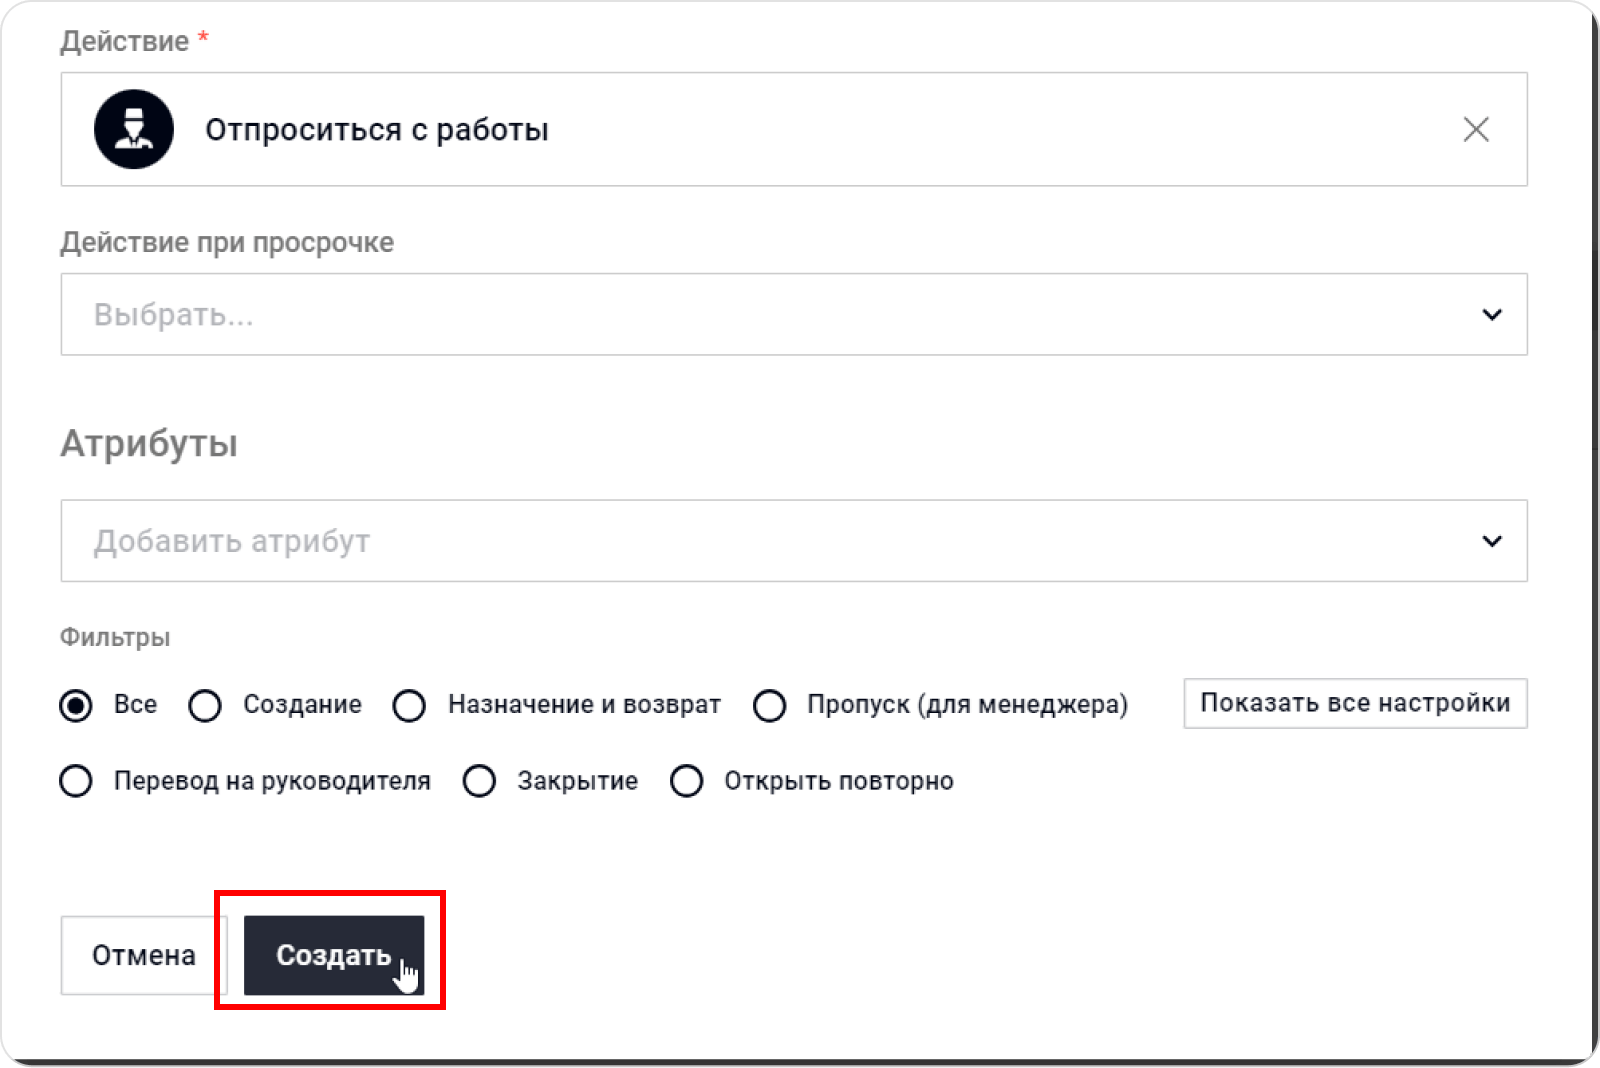Screen dimensions: 1600x1068
Task: Click the 'Атрибуты' section heading
Action: pyautogui.click(x=149, y=443)
